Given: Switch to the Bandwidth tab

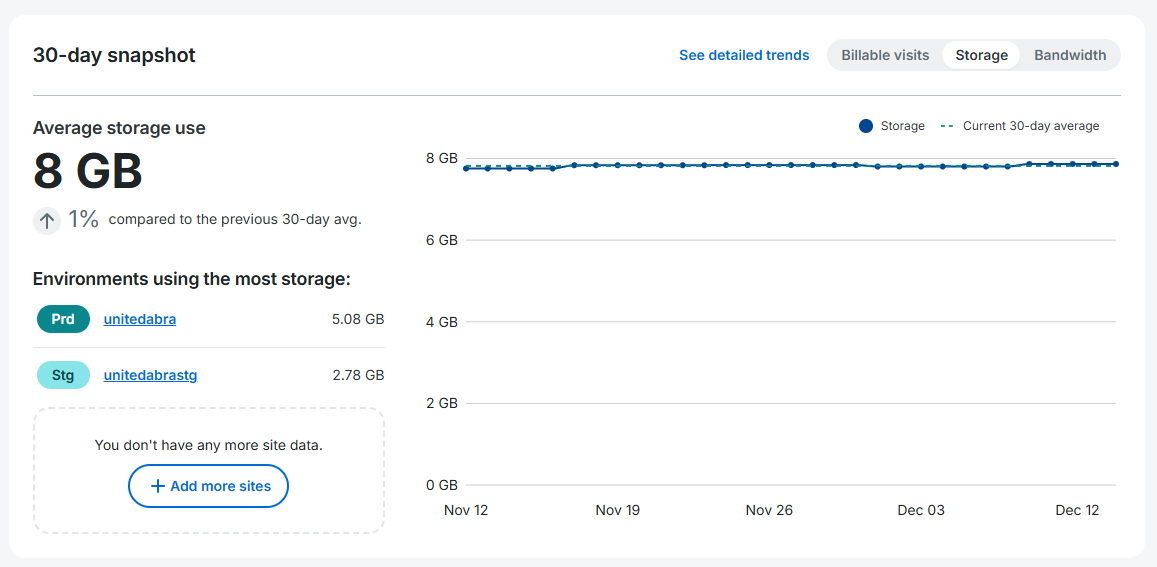Looking at the screenshot, I should pos(1070,55).
